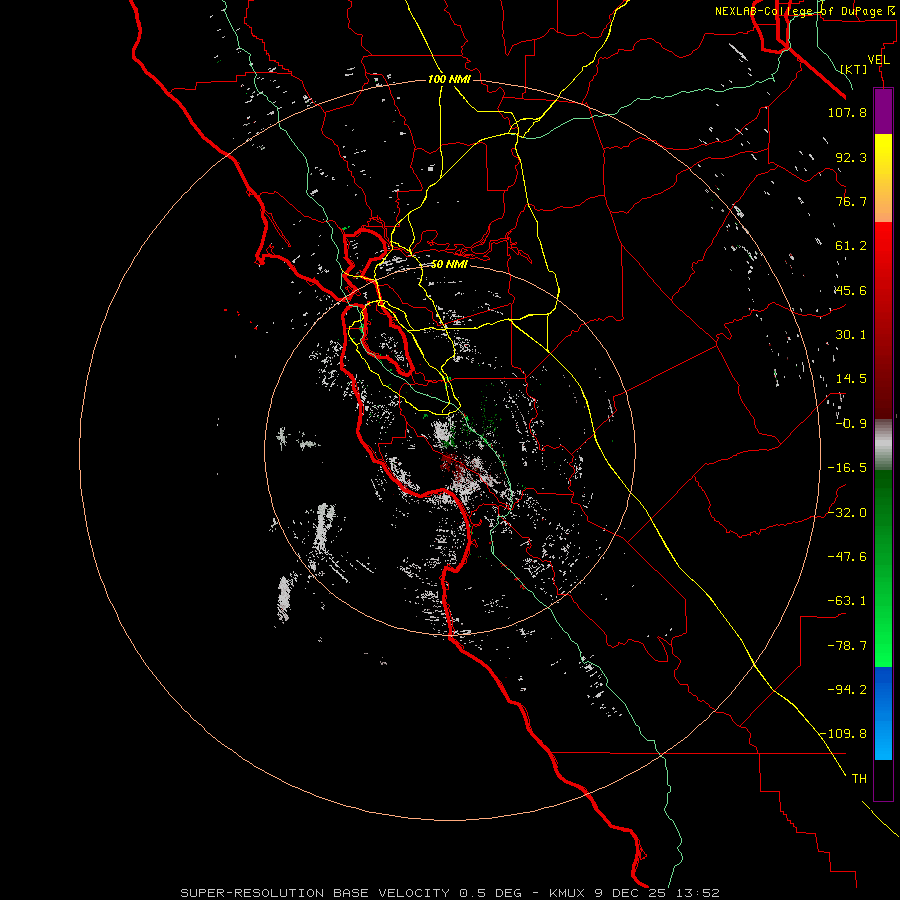
Task: Click the TH threshold label
Action: click(859, 779)
